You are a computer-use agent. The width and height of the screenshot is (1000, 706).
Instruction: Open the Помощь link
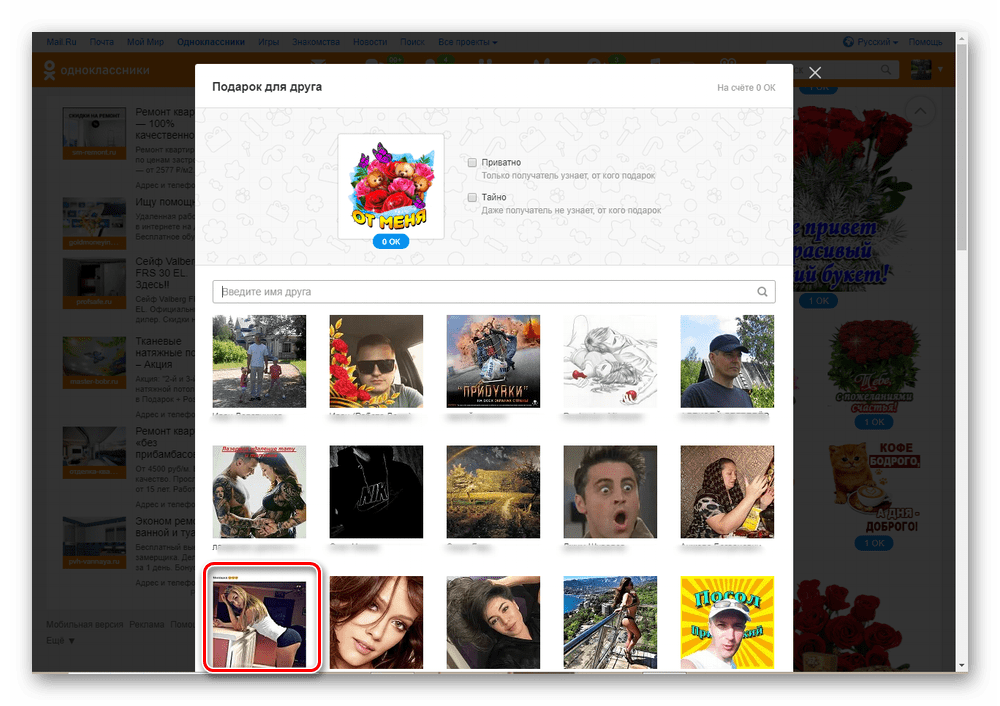click(925, 41)
